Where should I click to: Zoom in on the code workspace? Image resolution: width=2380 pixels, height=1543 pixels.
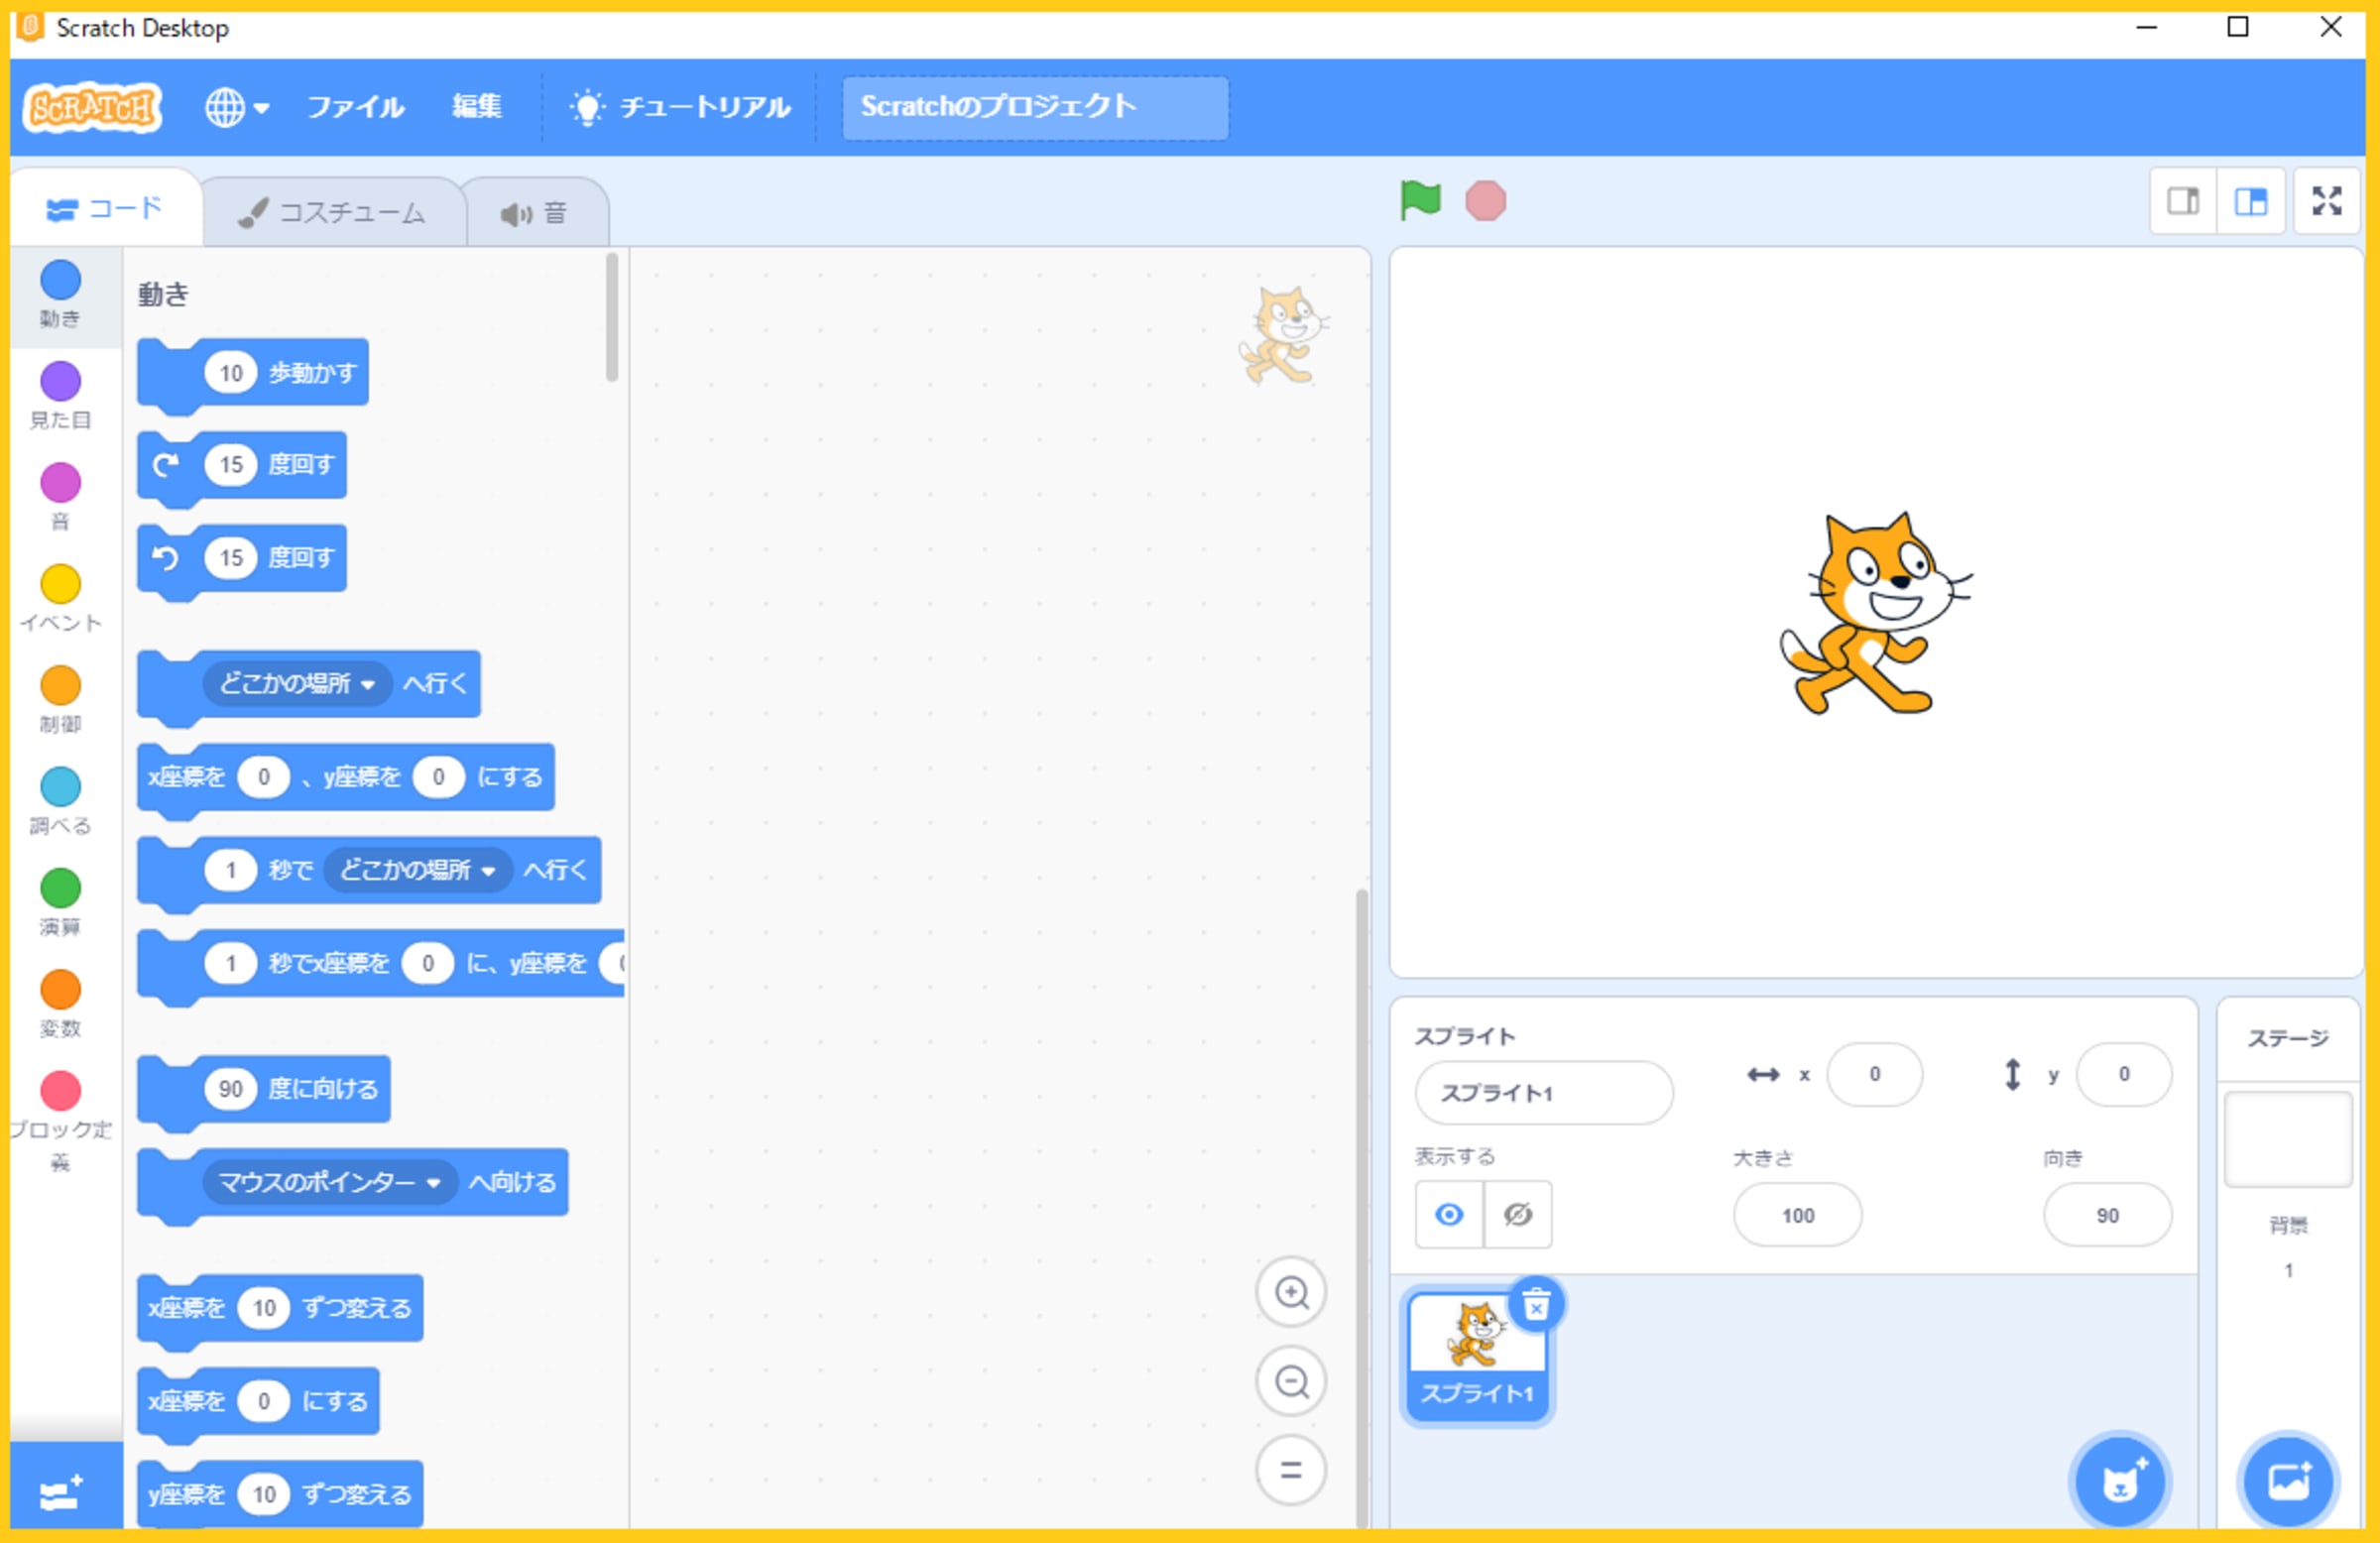[x=1291, y=1292]
